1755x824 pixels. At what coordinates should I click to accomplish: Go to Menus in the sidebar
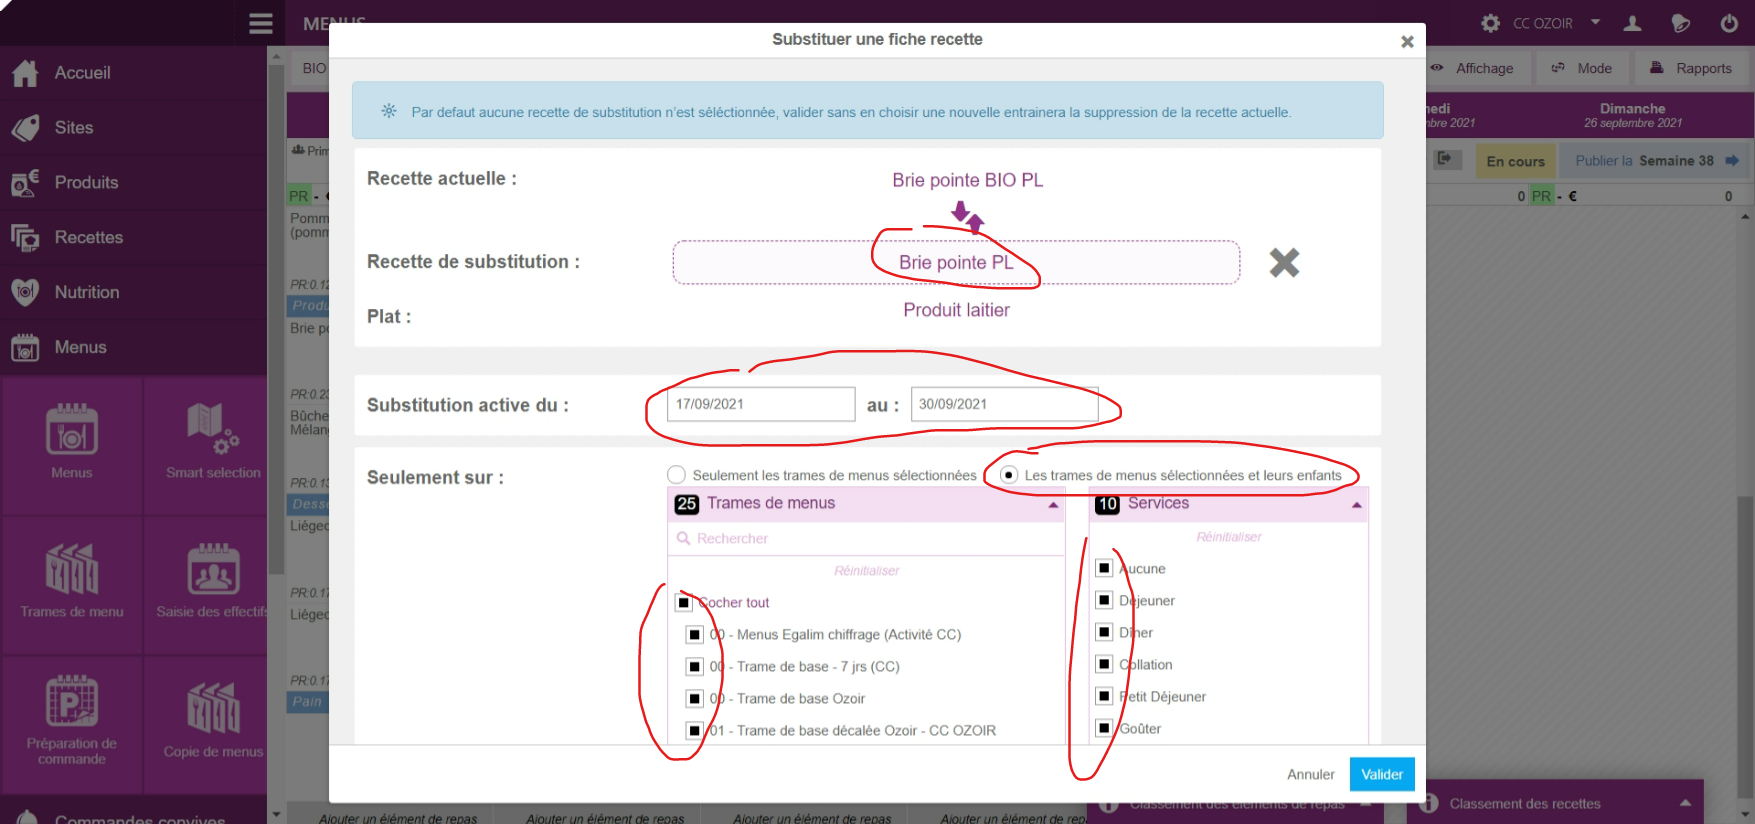click(x=81, y=347)
